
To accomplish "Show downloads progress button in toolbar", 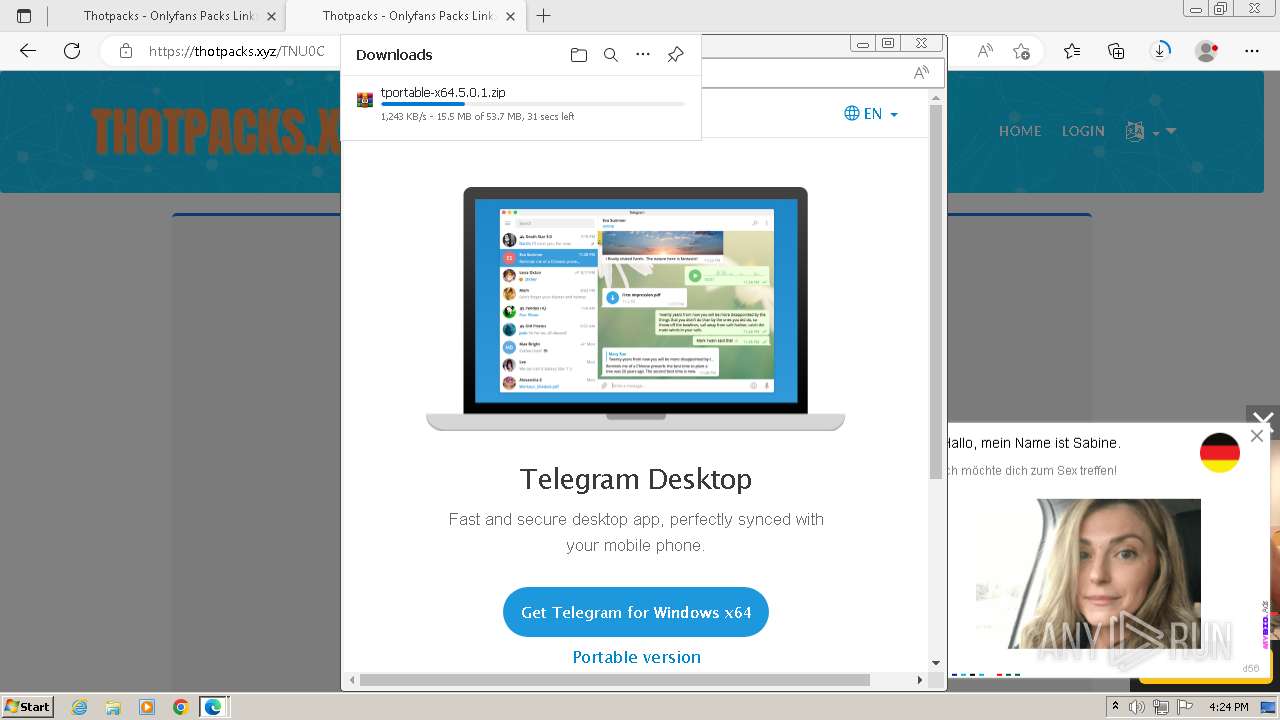I will (x=1160, y=51).
